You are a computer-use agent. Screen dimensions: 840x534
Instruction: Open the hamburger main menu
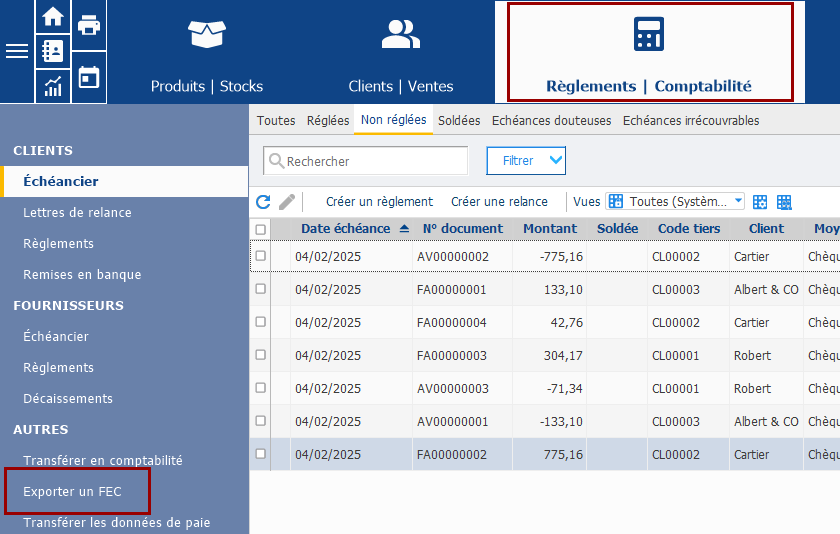tap(17, 51)
